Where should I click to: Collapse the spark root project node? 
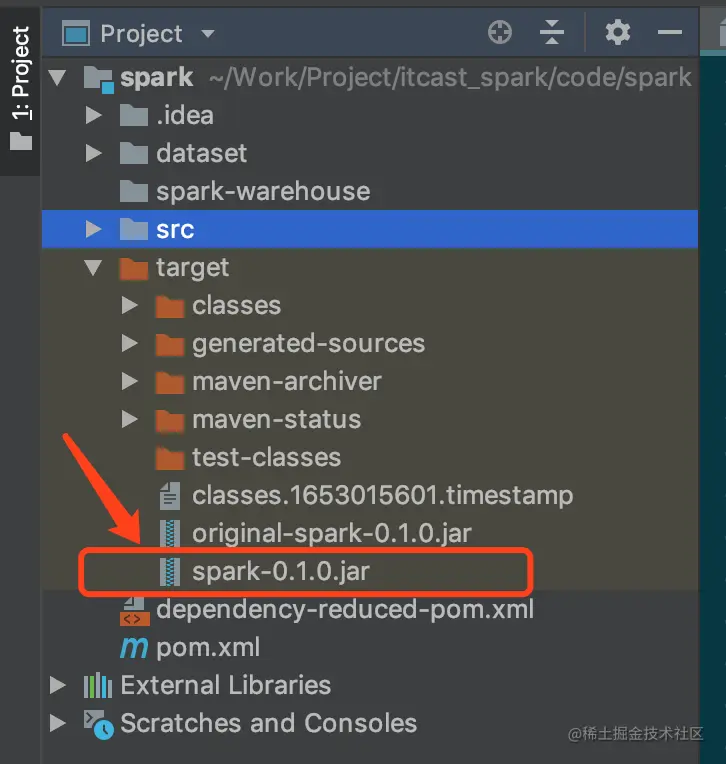(57, 77)
